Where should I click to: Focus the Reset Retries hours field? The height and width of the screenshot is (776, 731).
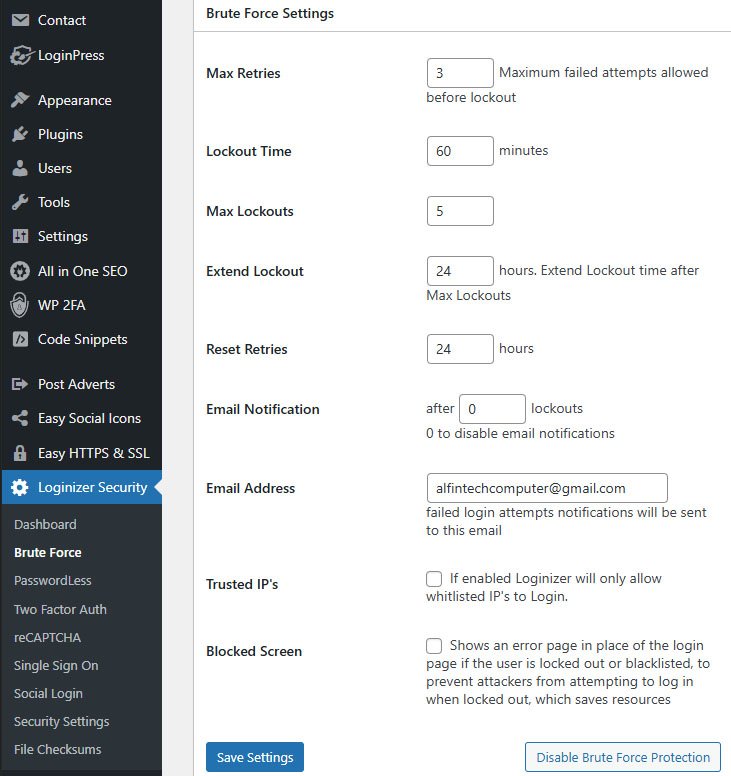tap(460, 349)
